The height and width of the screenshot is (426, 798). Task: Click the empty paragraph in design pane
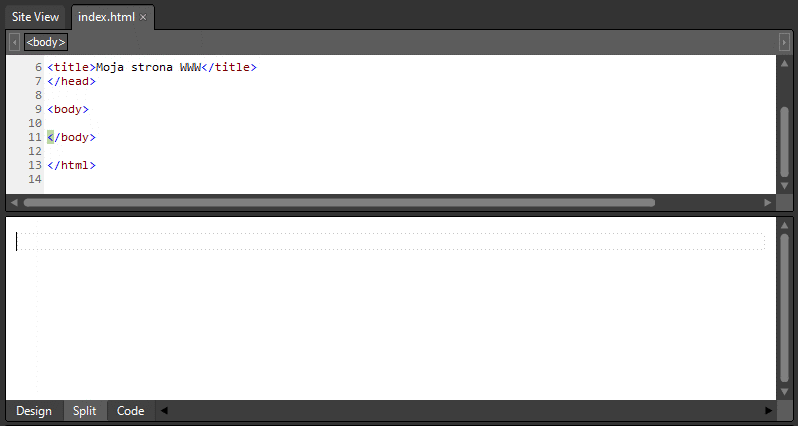pos(390,242)
